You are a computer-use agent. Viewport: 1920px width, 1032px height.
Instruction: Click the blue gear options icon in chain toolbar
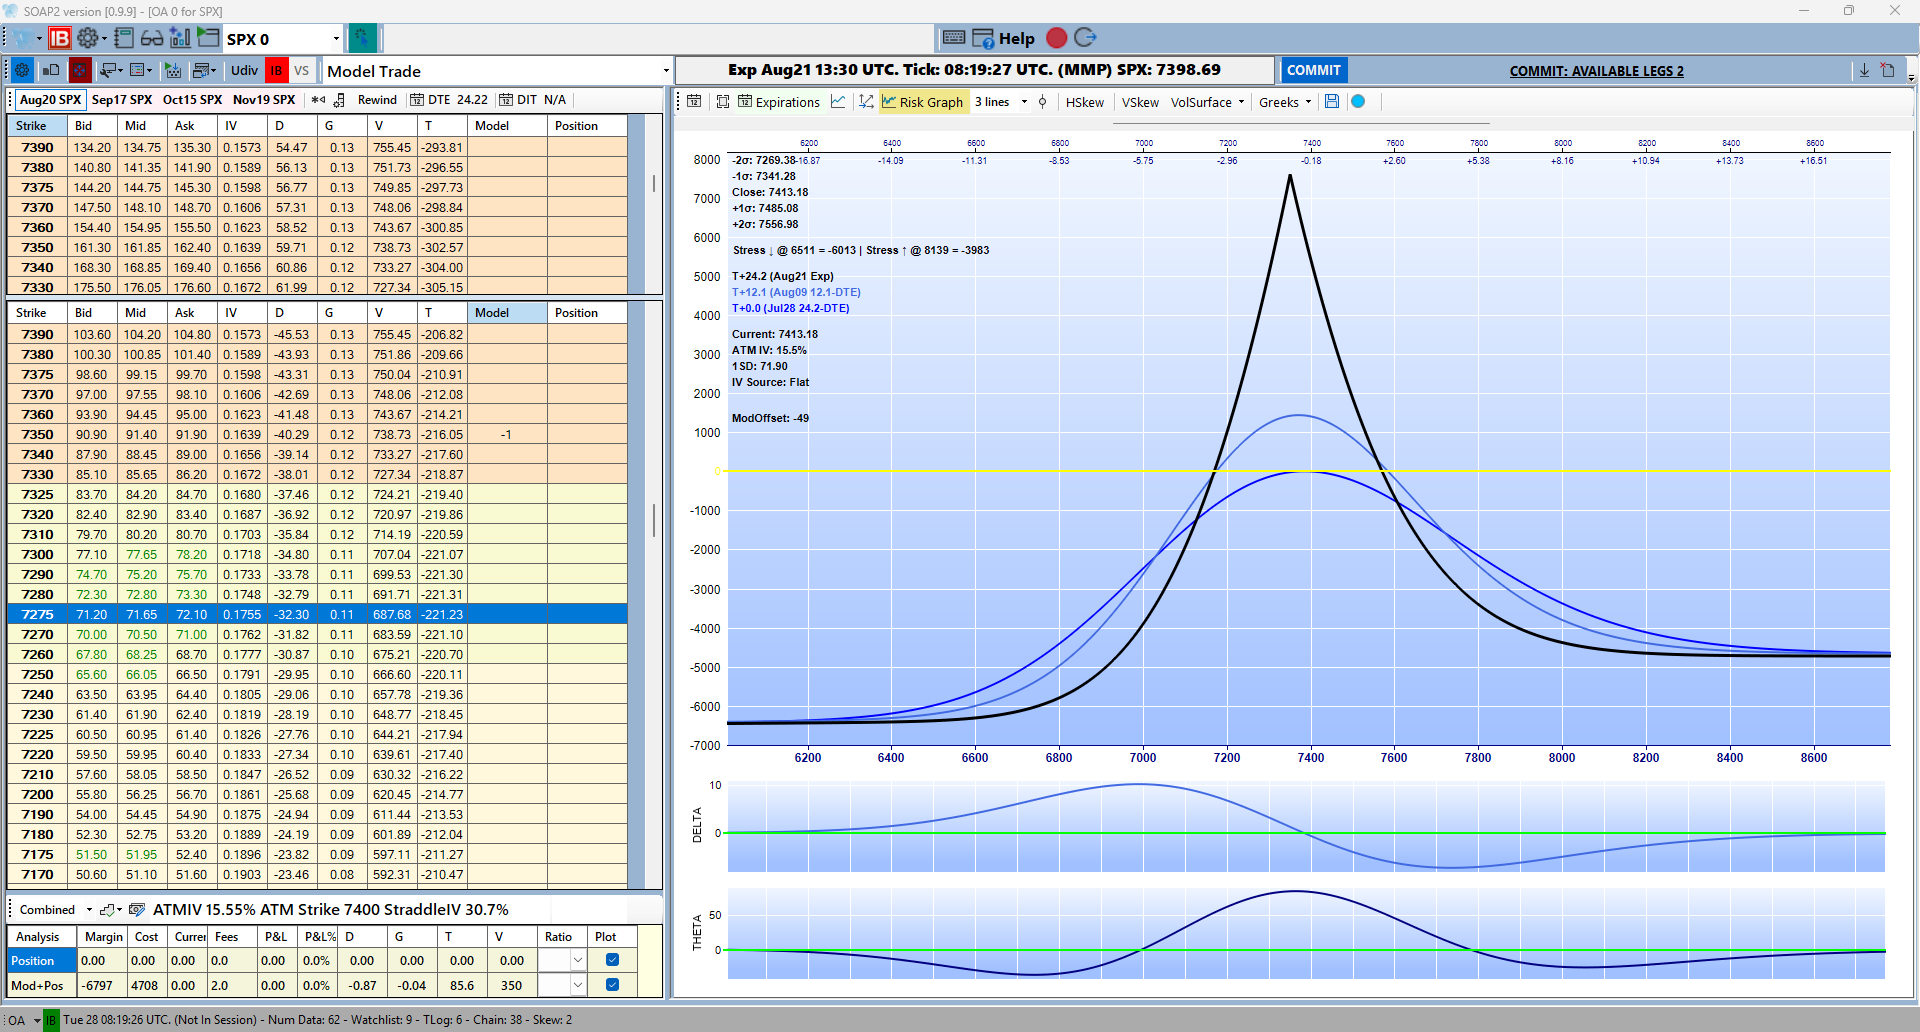coord(22,70)
